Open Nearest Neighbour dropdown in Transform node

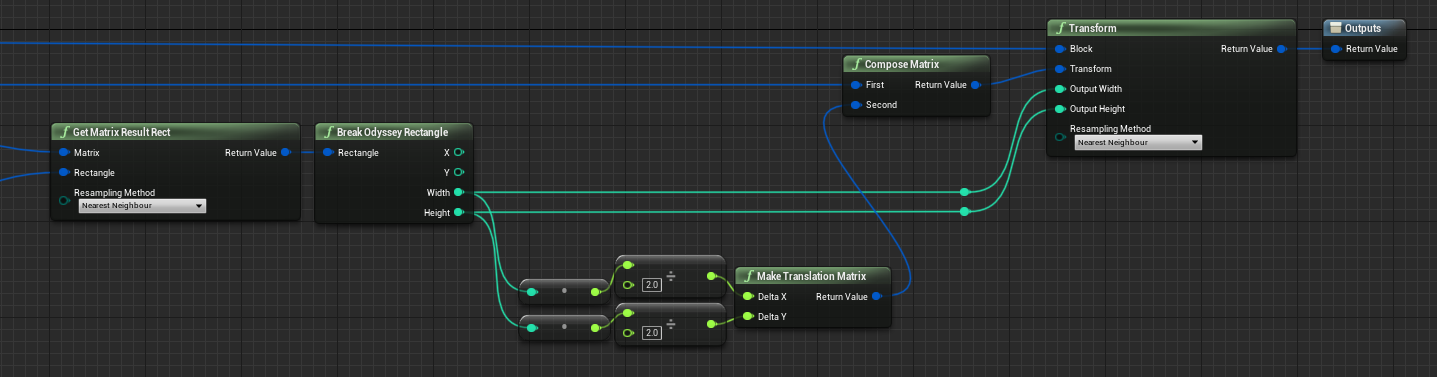pos(1138,142)
